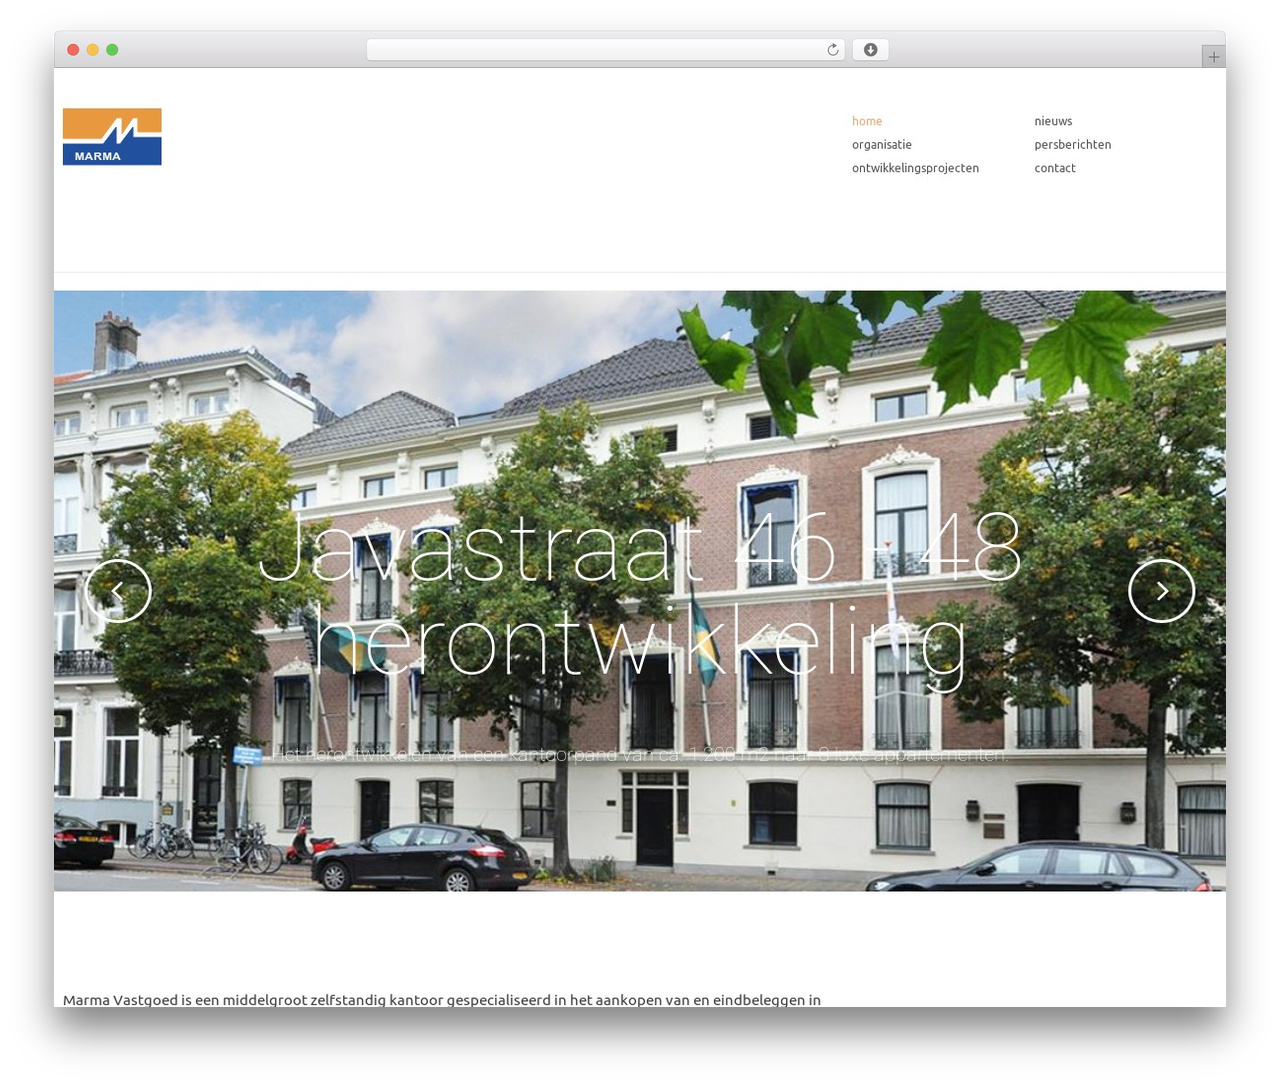Image resolution: width=1280 pixels, height=1084 pixels.
Task: Advance to the next slide with right arrow
Action: point(1162,590)
